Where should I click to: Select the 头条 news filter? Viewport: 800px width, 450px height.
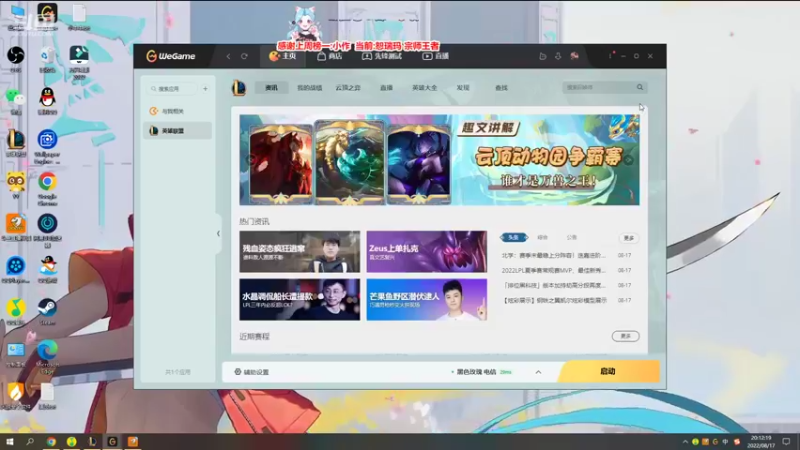click(514, 237)
